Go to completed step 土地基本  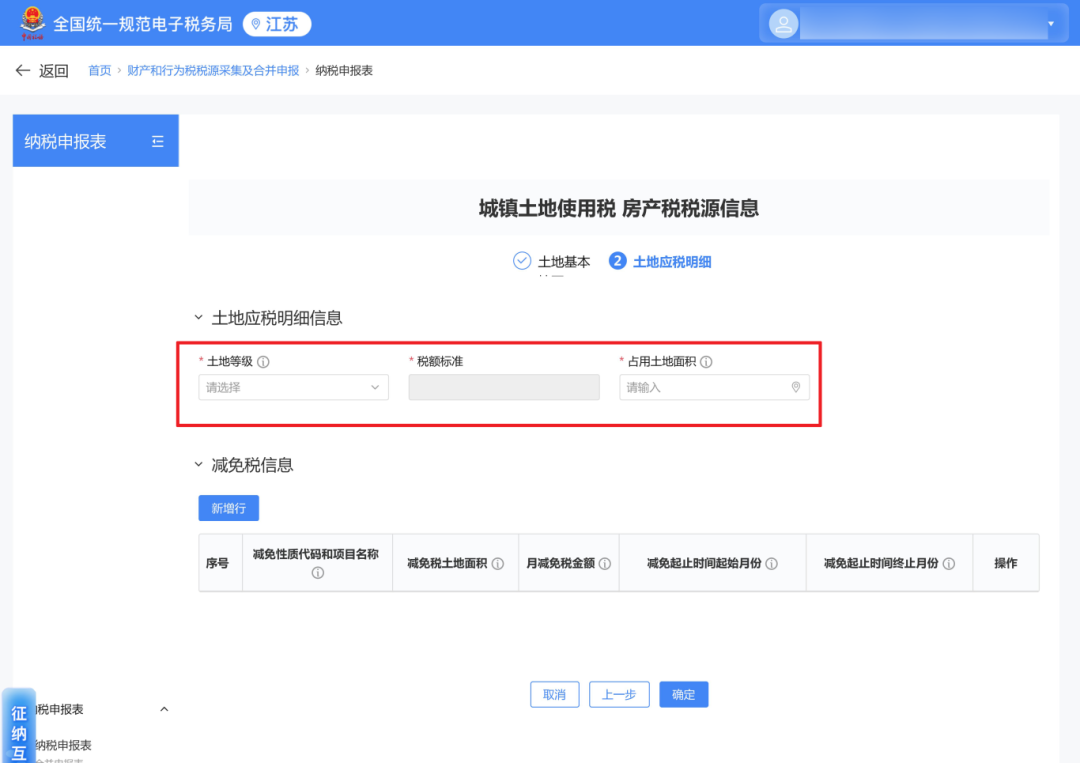tap(564, 262)
